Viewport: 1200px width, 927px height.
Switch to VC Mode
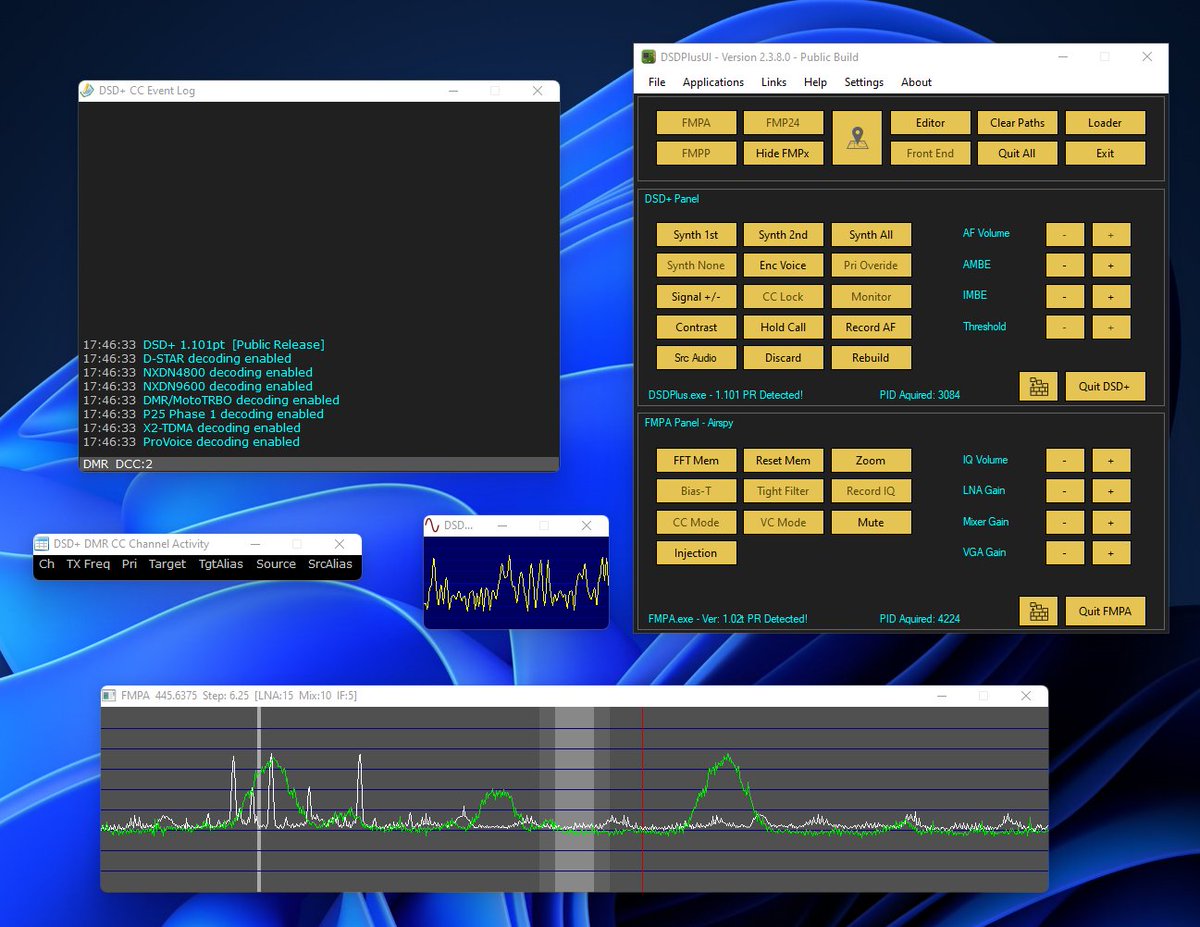pos(783,522)
